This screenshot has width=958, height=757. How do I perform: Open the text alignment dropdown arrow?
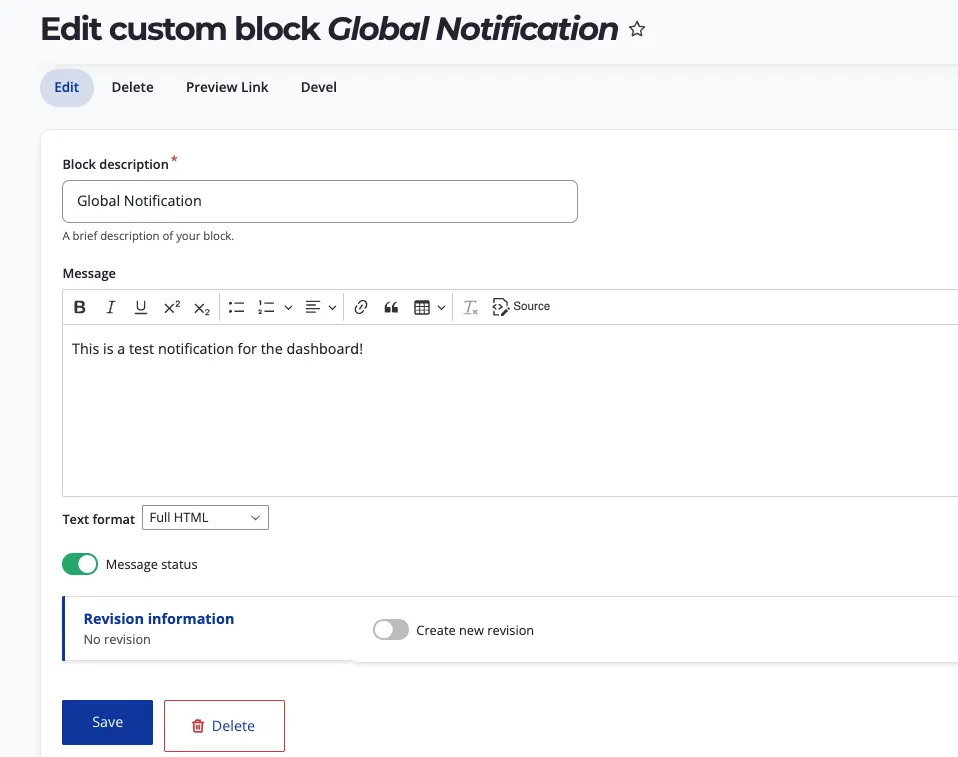332,307
